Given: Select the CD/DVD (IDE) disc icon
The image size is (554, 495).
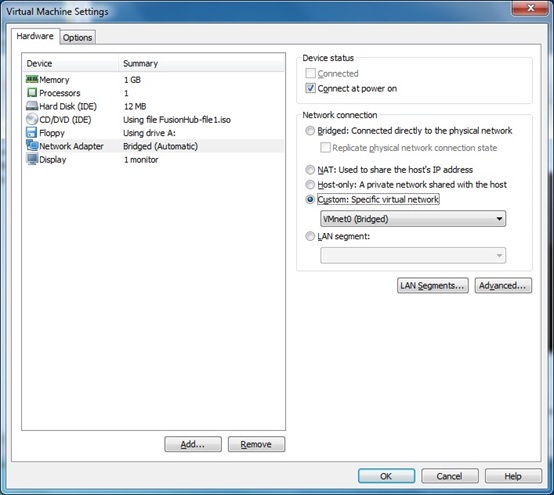Looking at the screenshot, I should click(32, 119).
